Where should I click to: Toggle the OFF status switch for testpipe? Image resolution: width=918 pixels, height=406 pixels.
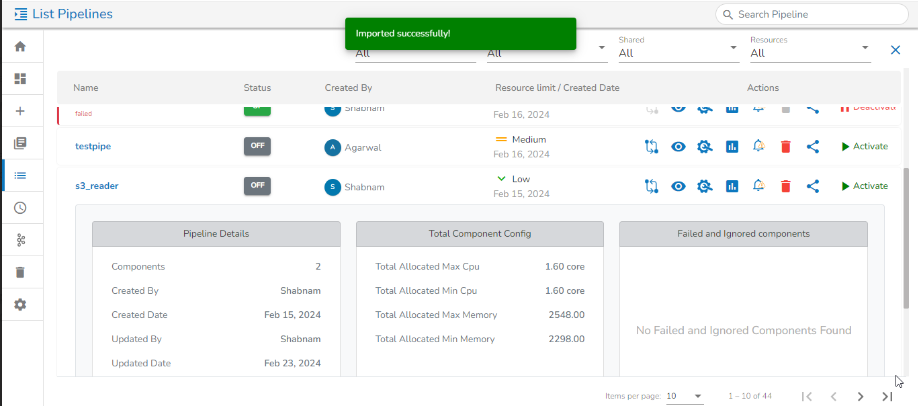tap(257, 146)
